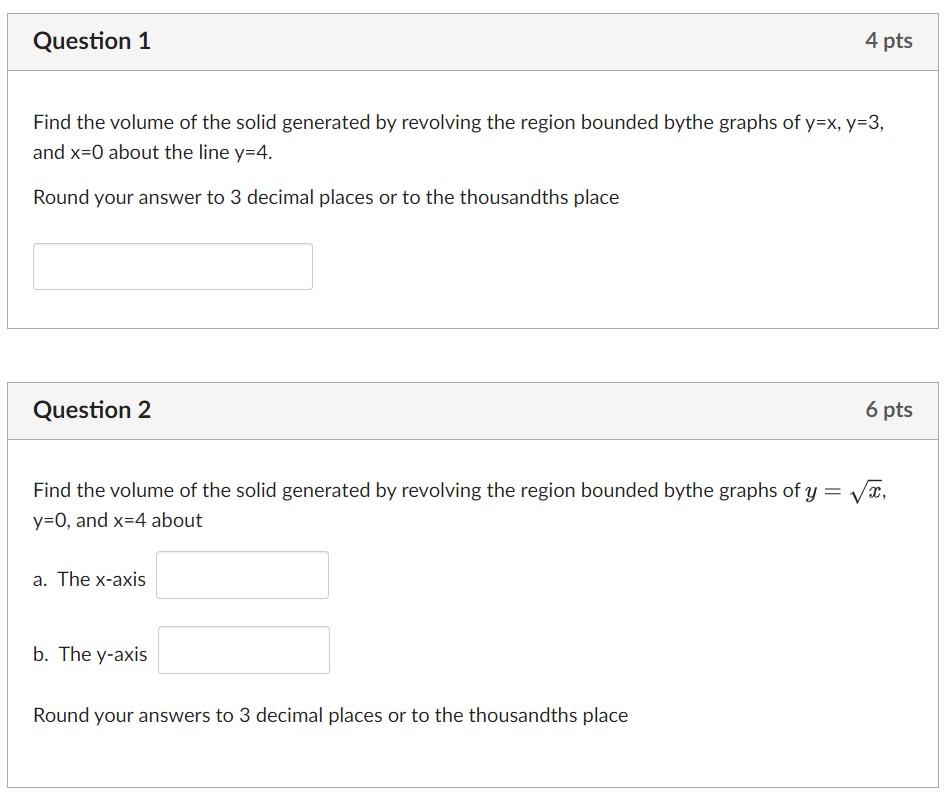Viewport: 946px width, 795px height.
Task: Click 'Round your answers' note in Question 2
Action: click(331, 715)
